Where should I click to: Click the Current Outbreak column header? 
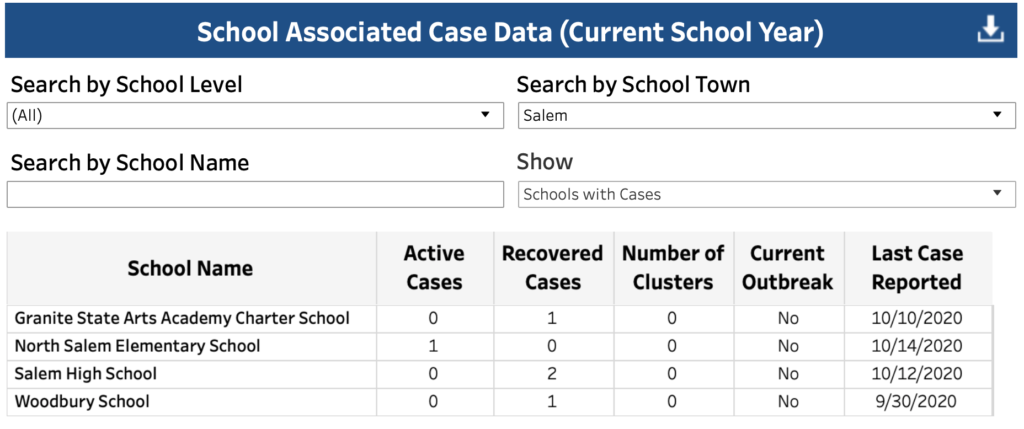coord(788,268)
